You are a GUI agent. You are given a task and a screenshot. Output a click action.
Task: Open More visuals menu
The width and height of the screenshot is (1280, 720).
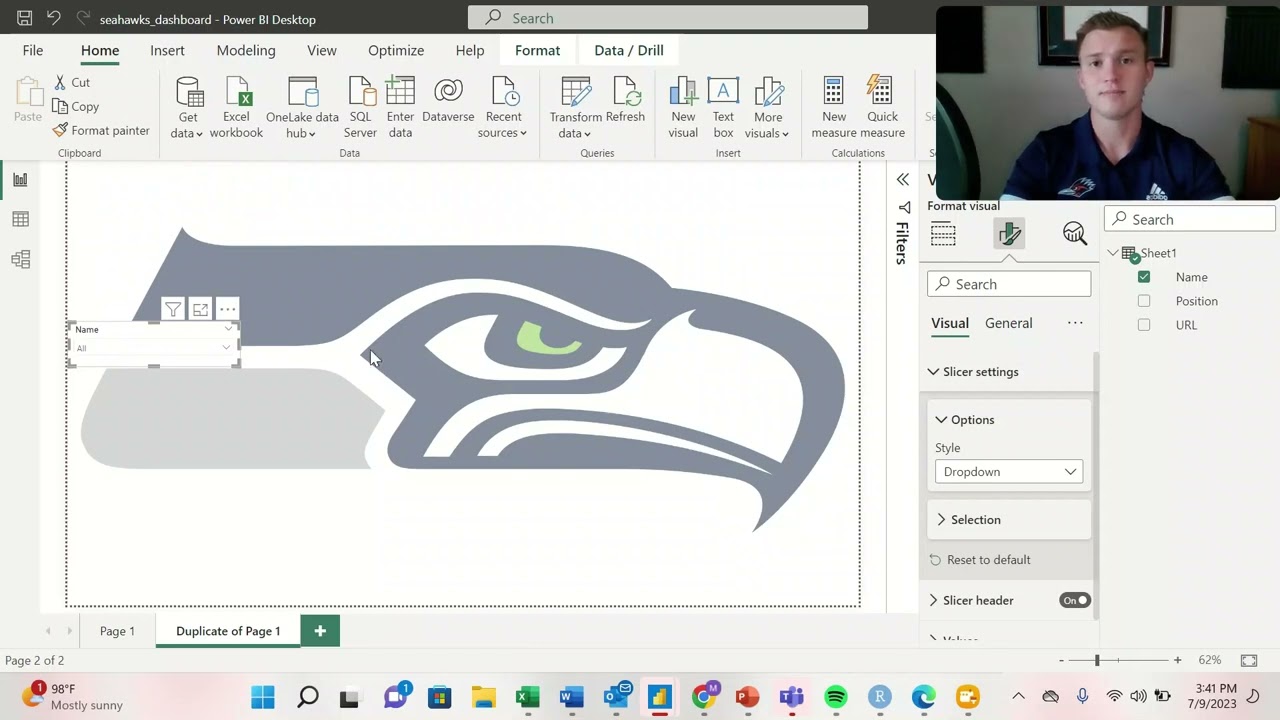[x=768, y=108]
